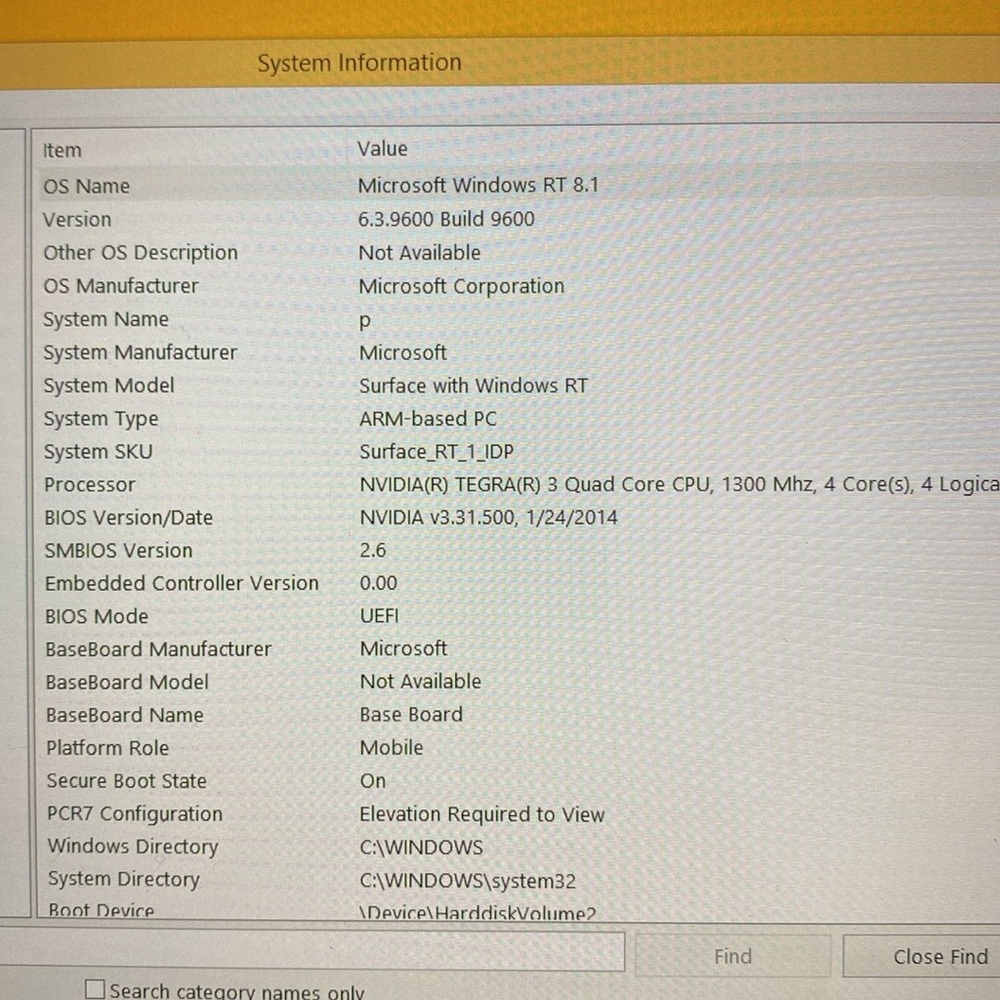
Task: Select the System Model row label
Action: pos(109,385)
